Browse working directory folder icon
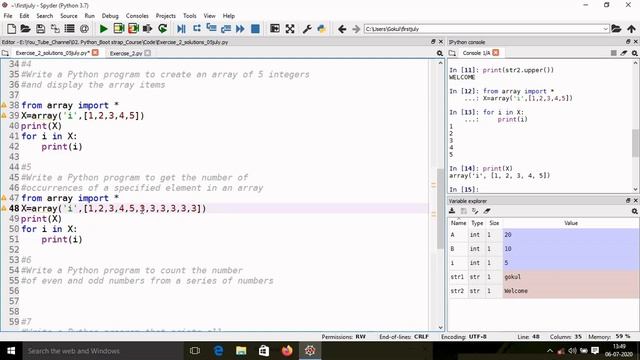 tap(616, 29)
